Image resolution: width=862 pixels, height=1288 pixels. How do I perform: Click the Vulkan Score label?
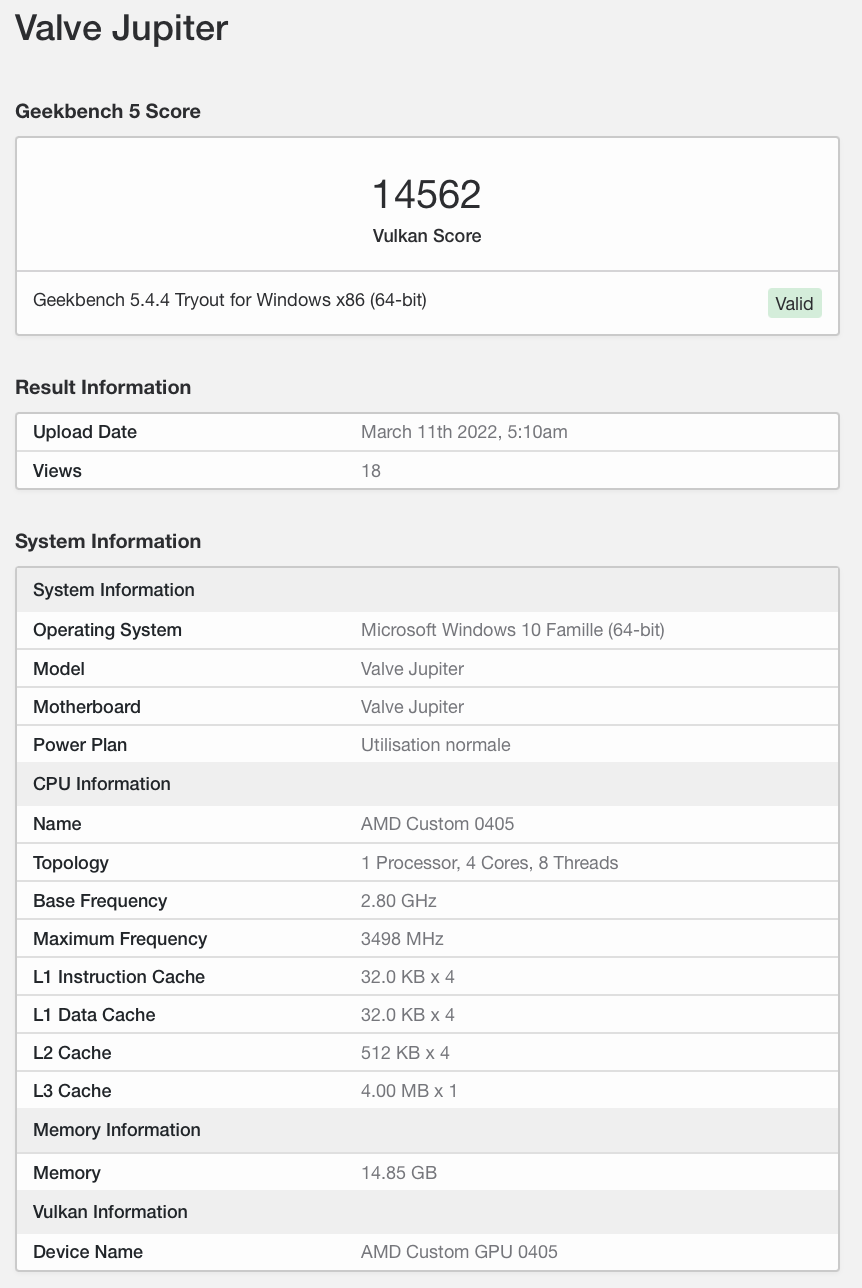(427, 236)
